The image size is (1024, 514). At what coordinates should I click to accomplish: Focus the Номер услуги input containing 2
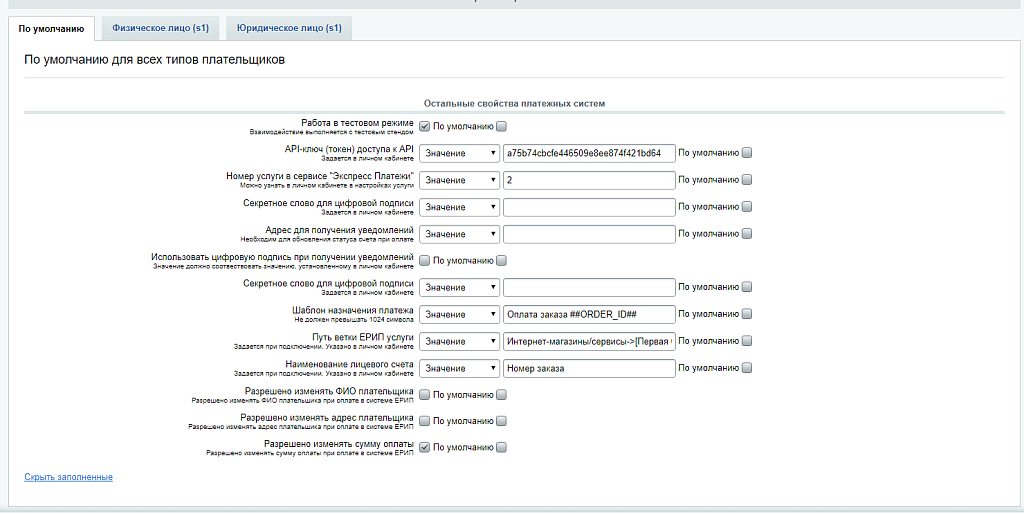589,180
